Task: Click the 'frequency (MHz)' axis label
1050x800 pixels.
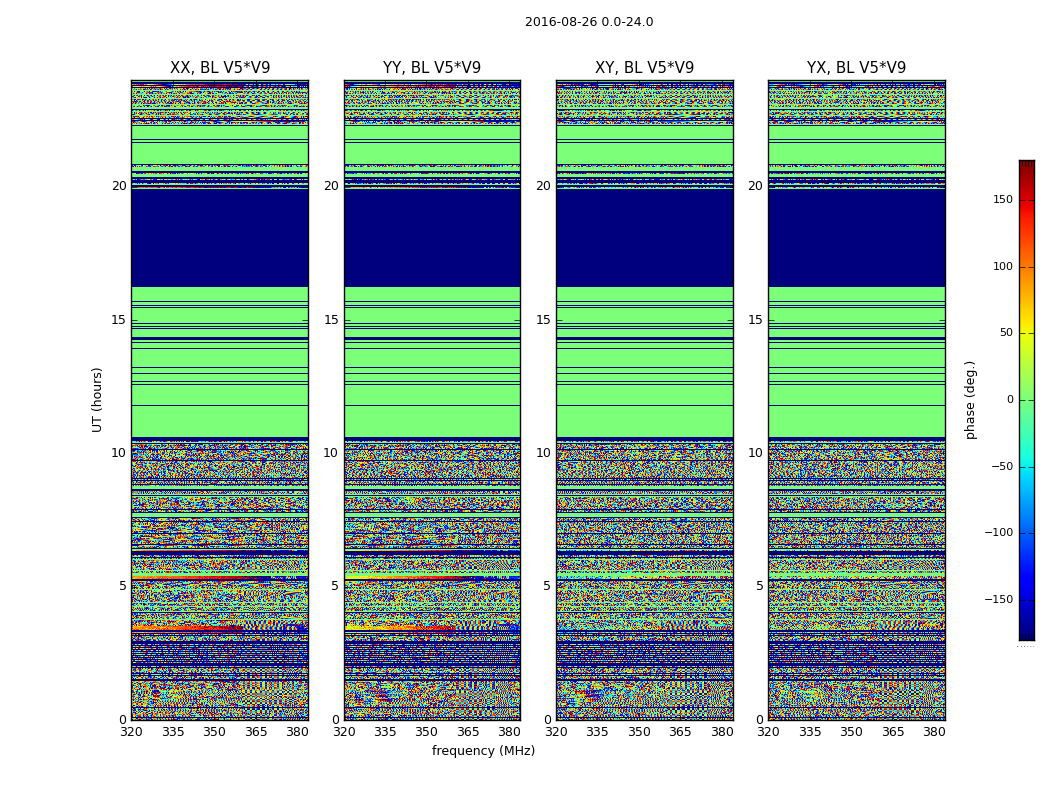Action: [x=483, y=750]
